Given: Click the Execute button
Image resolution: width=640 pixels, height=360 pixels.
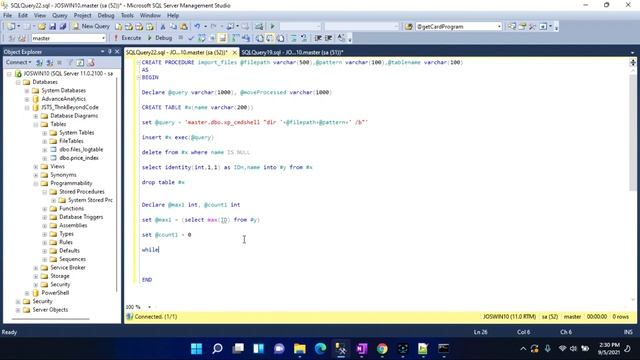Looking at the screenshot, I should coord(127,38).
